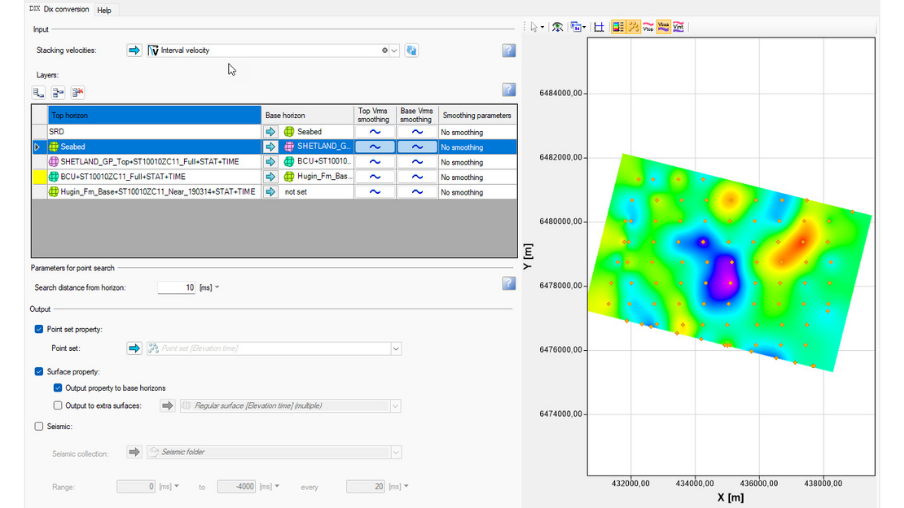Click the blue arrow beside Point set

134,348
